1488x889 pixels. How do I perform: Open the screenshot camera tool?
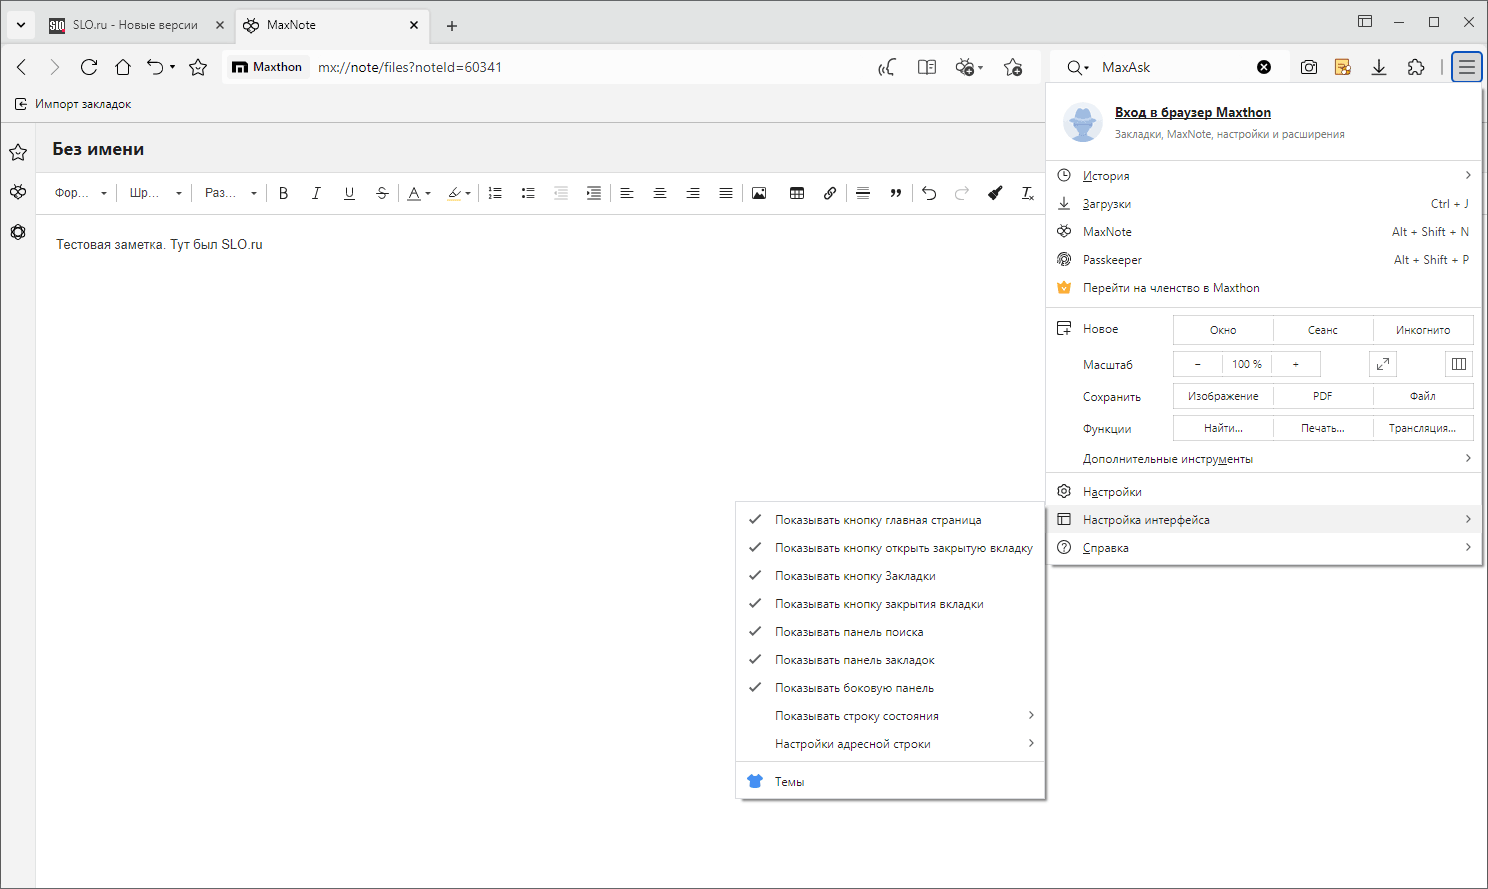1308,67
